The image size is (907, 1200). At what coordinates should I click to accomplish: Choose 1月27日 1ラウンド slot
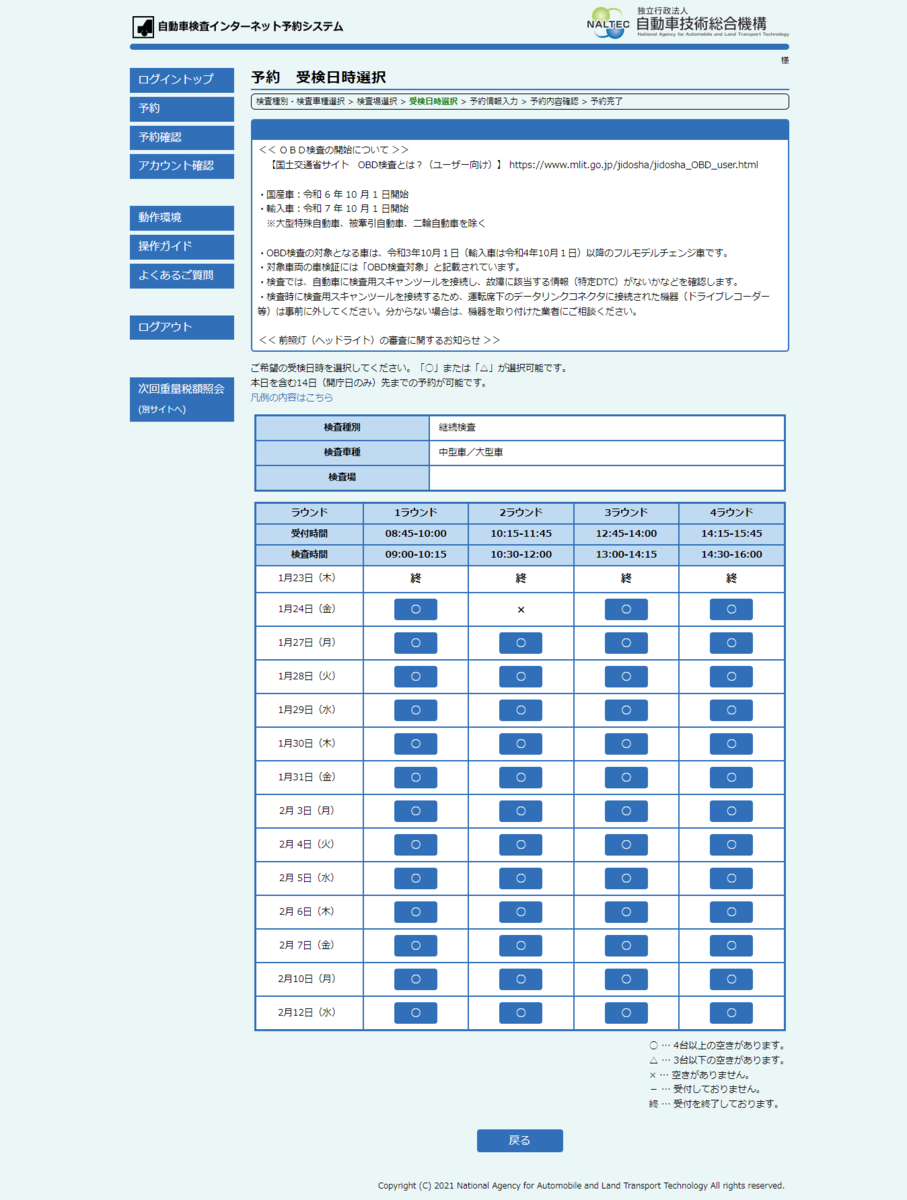click(x=415, y=643)
